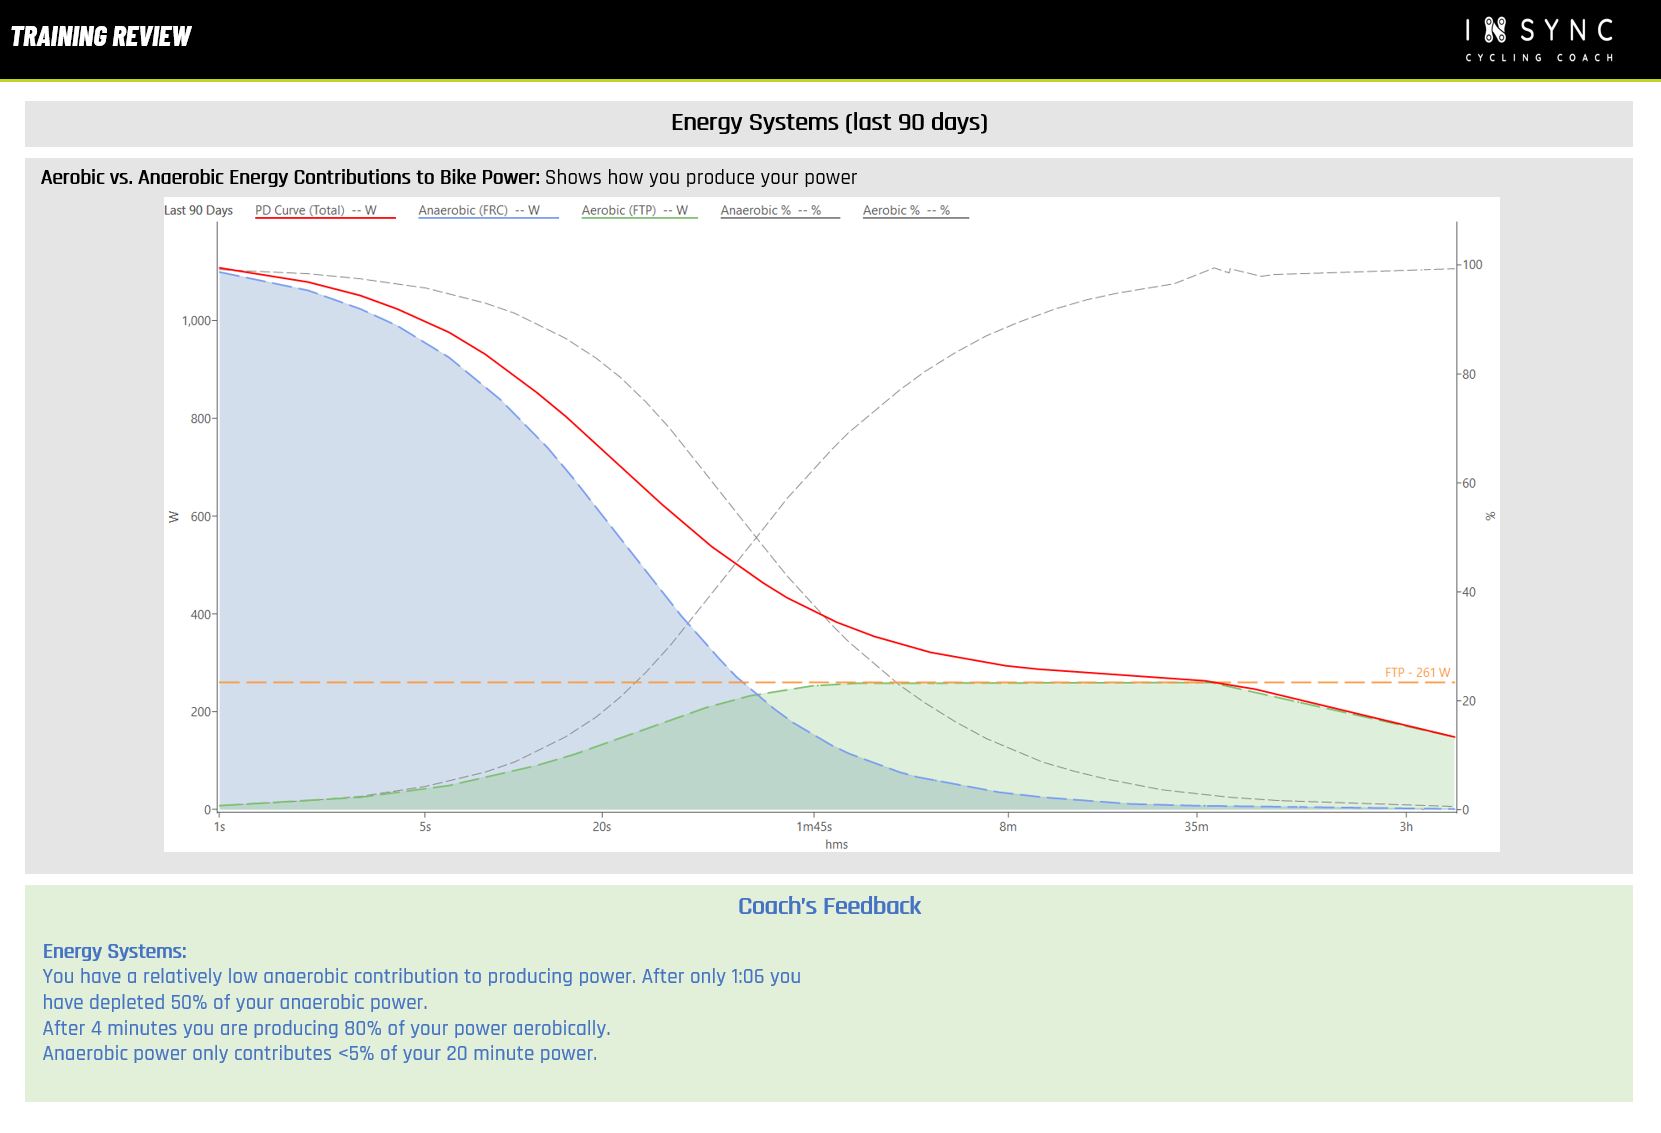Screen dimensions: 1661x1133
Task: Click the Last 90 Days chart label
Action: pos(198,210)
